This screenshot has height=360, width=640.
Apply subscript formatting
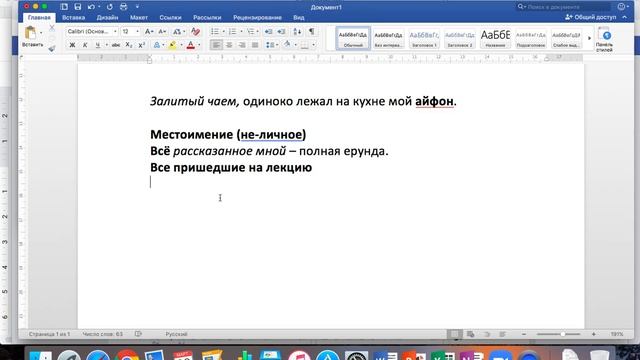click(129, 45)
